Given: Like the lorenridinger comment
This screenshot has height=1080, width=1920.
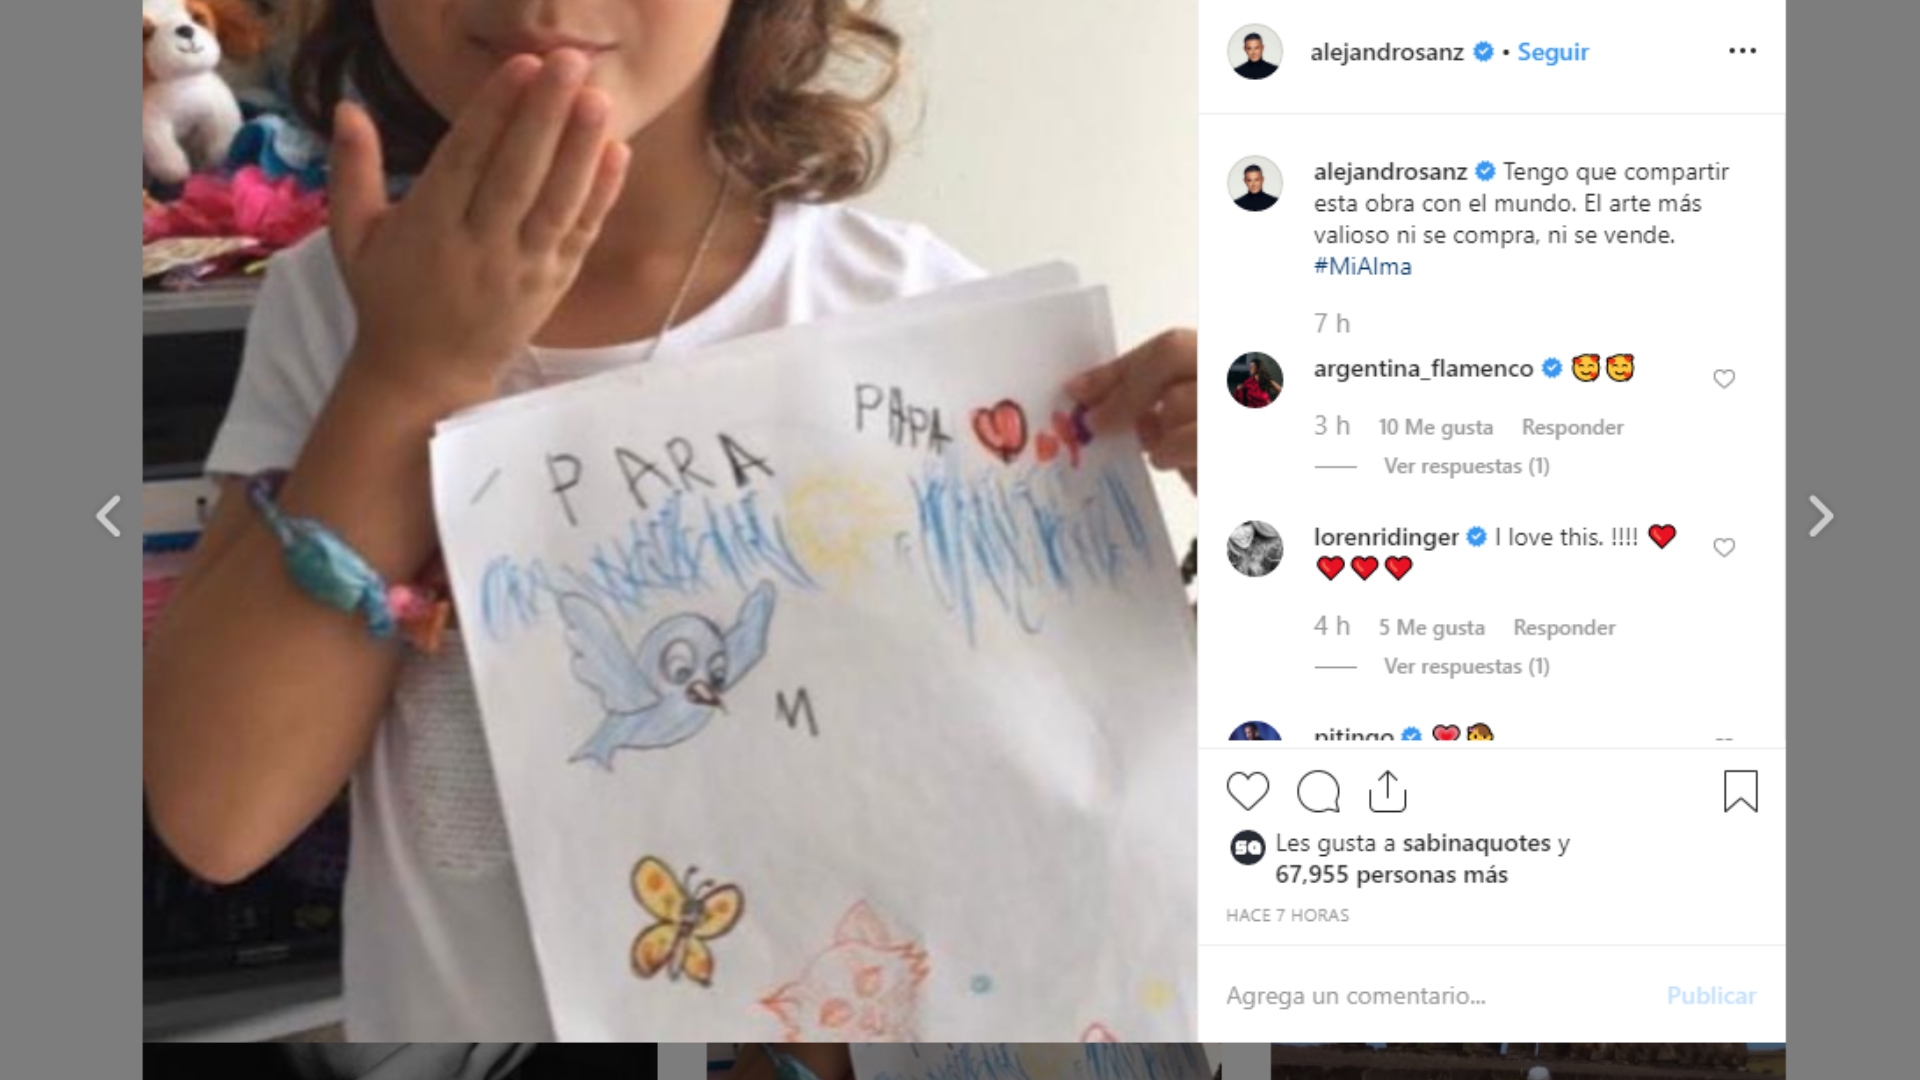Looking at the screenshot, I should pos(1724,547).
